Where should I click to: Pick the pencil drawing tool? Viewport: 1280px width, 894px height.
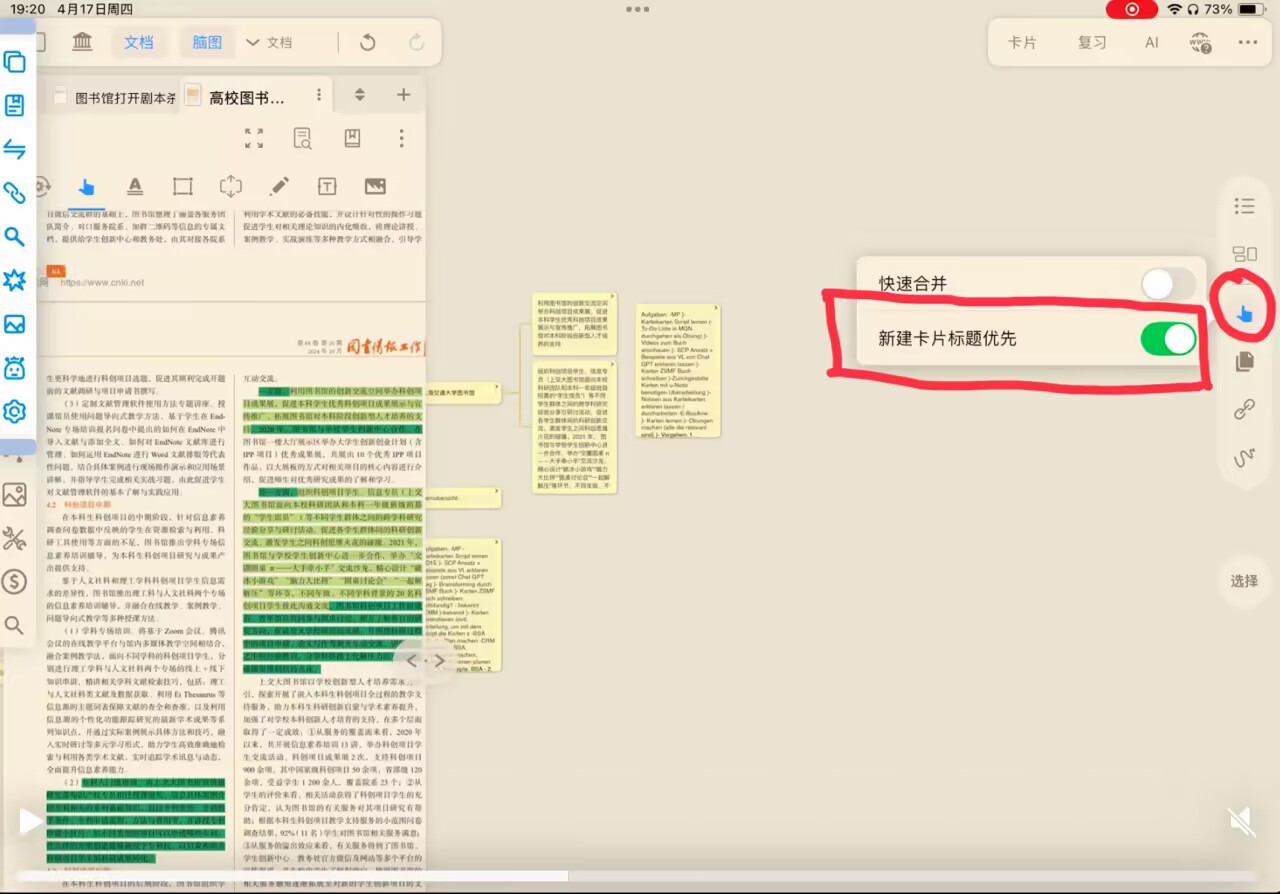click(x=279, y=186)
